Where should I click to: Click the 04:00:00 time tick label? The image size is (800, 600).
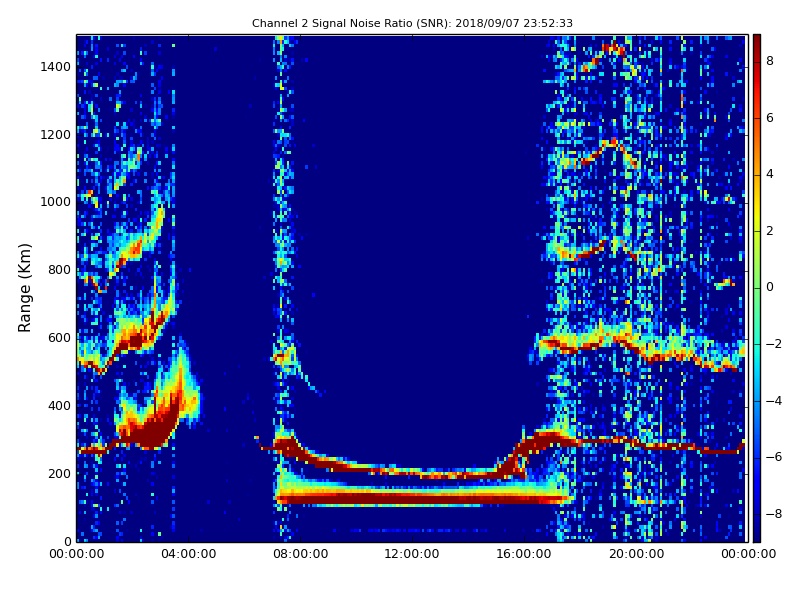coord(189,554)
